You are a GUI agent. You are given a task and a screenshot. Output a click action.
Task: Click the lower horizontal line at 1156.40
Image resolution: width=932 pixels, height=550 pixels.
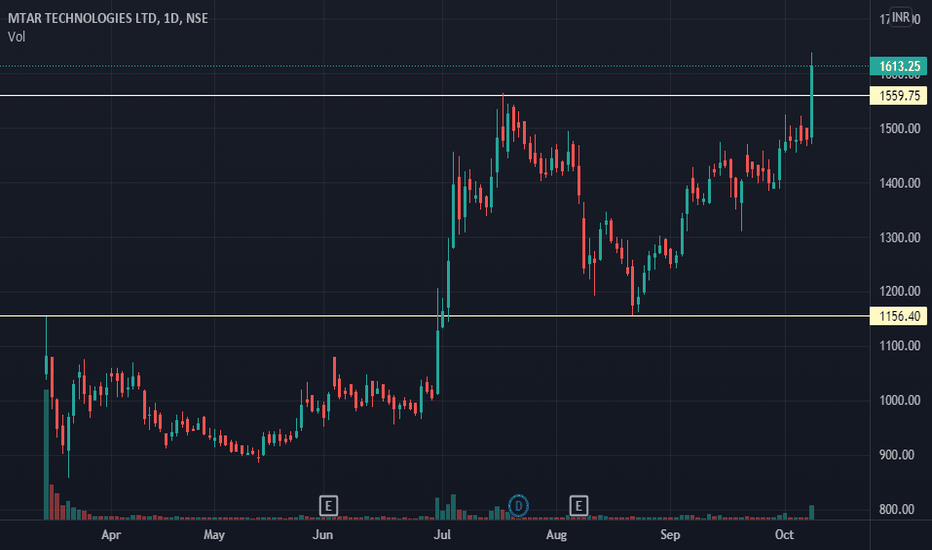pyautogui.click(x=434, y=316)
